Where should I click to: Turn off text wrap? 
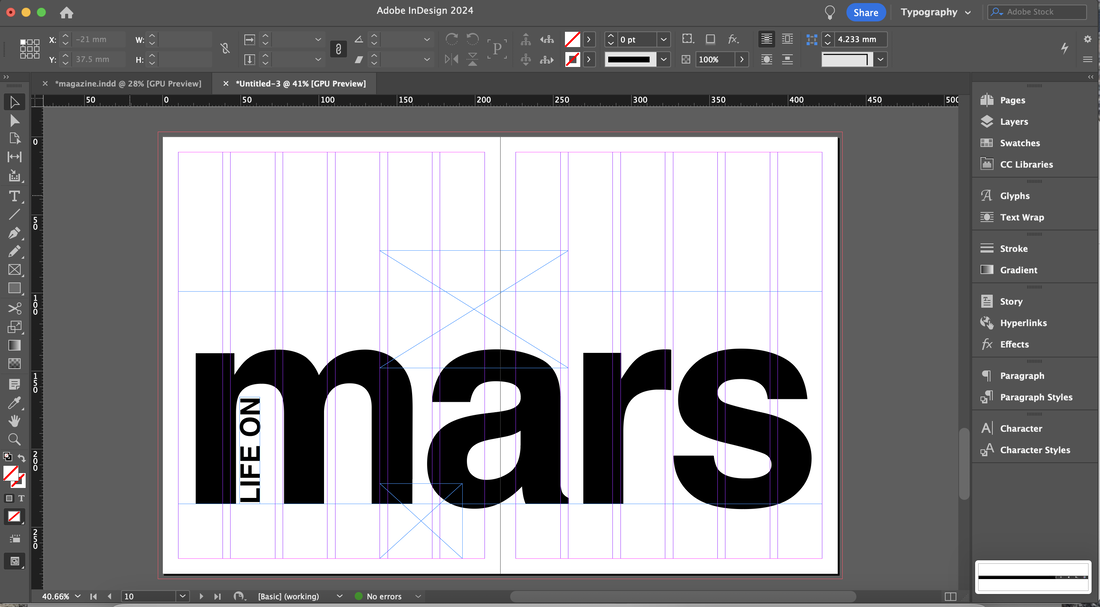tap(767, 39)
